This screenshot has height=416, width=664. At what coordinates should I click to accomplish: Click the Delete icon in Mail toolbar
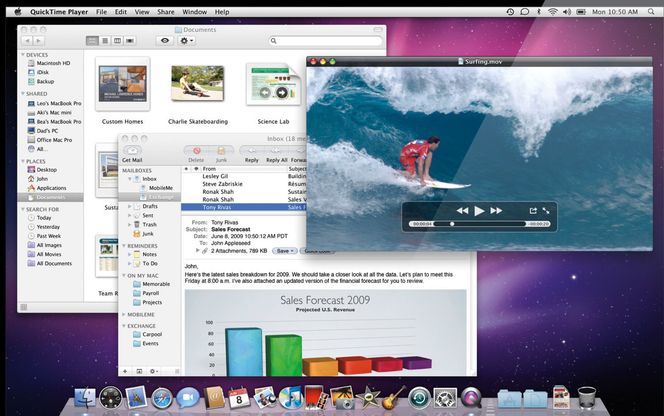196,151
